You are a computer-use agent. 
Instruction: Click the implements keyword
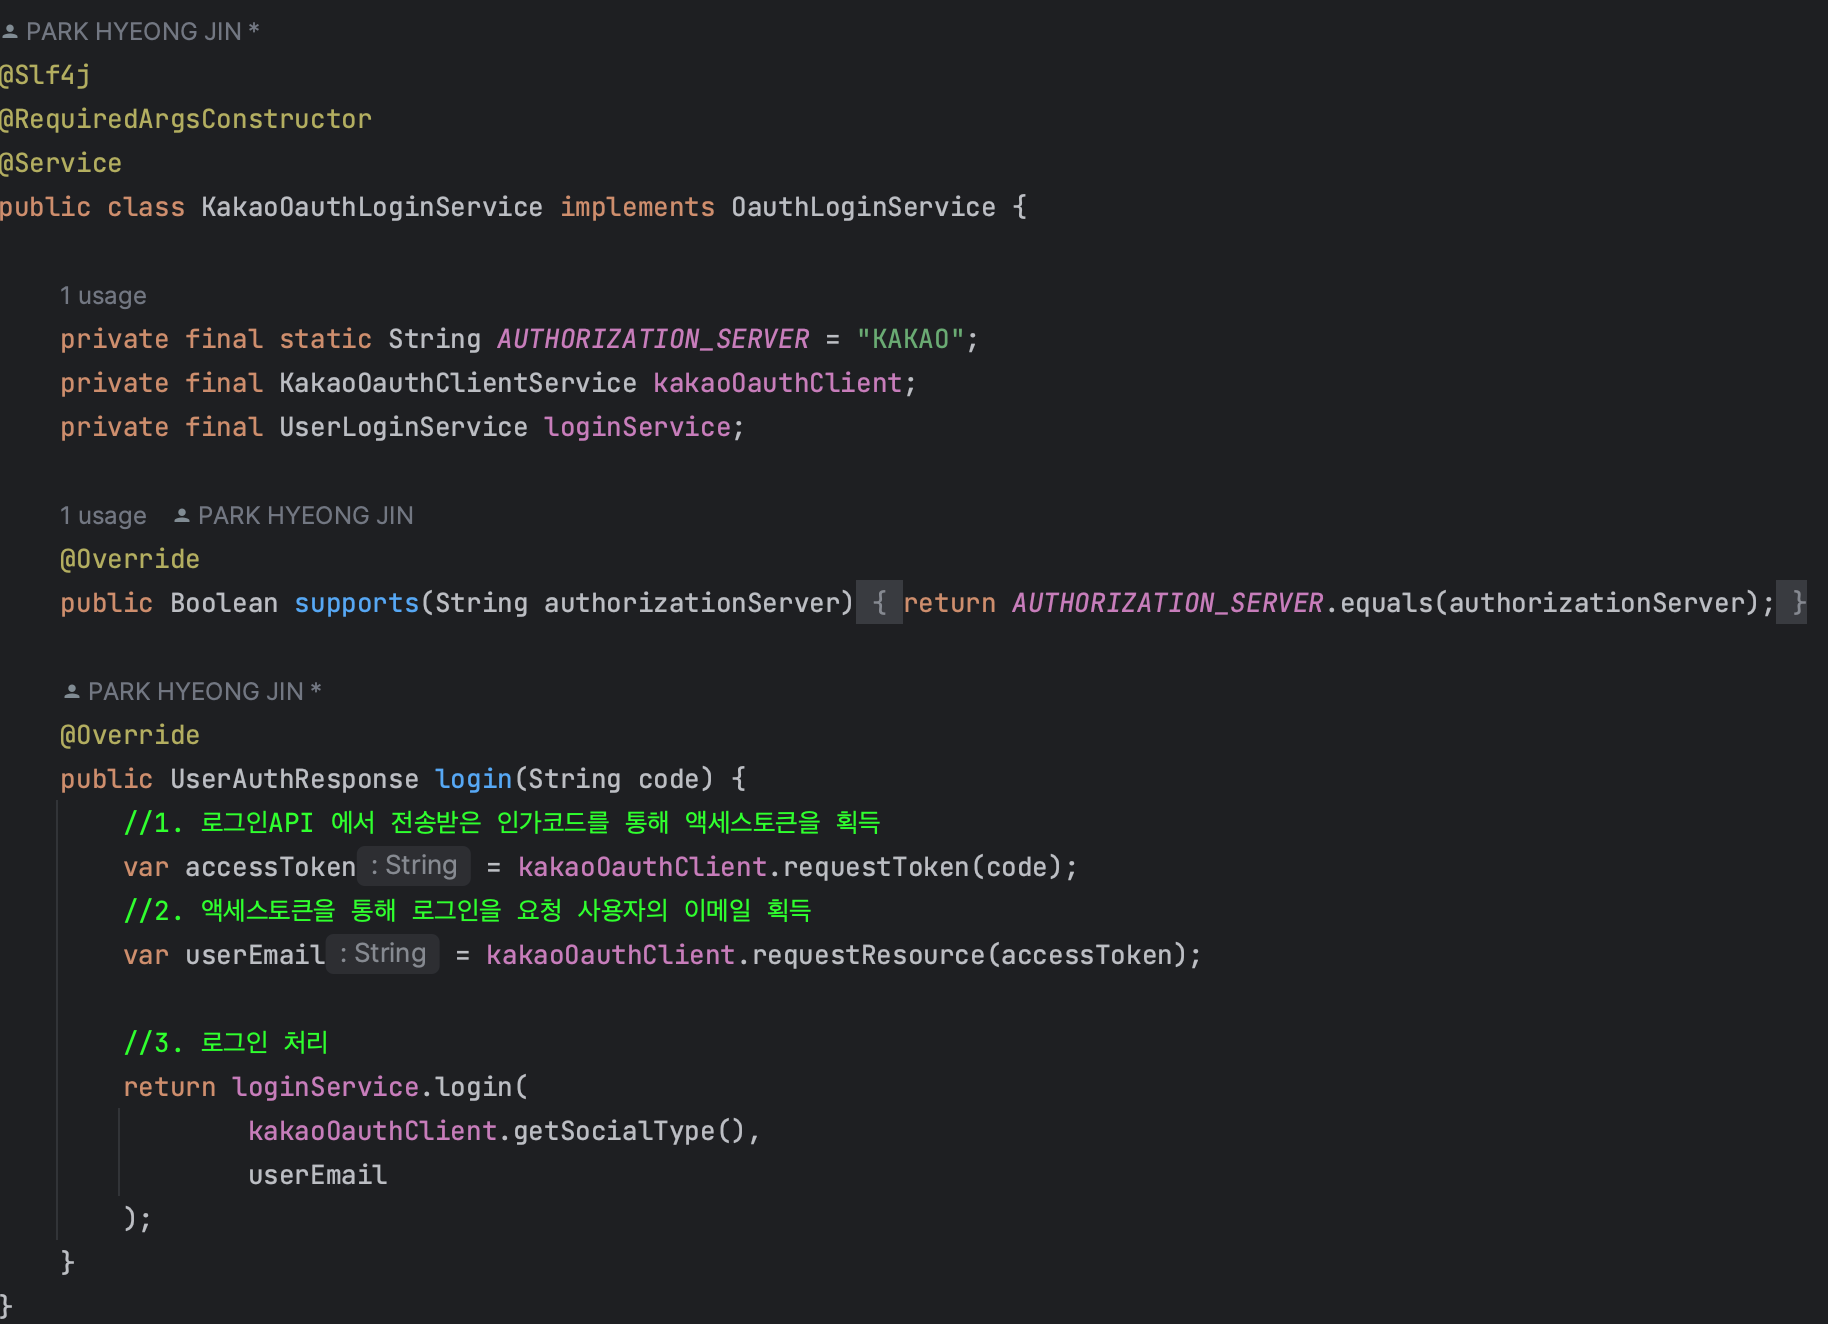[x=637, y=208]
